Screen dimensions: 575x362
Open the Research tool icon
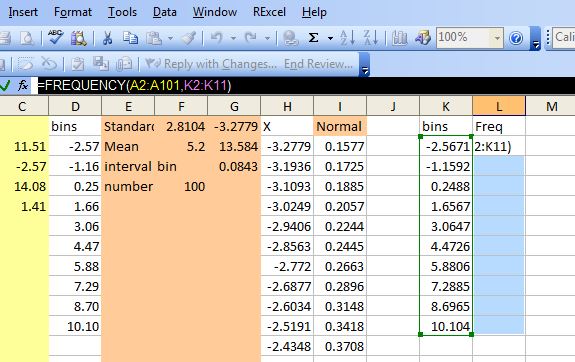[x=79, y=38]
